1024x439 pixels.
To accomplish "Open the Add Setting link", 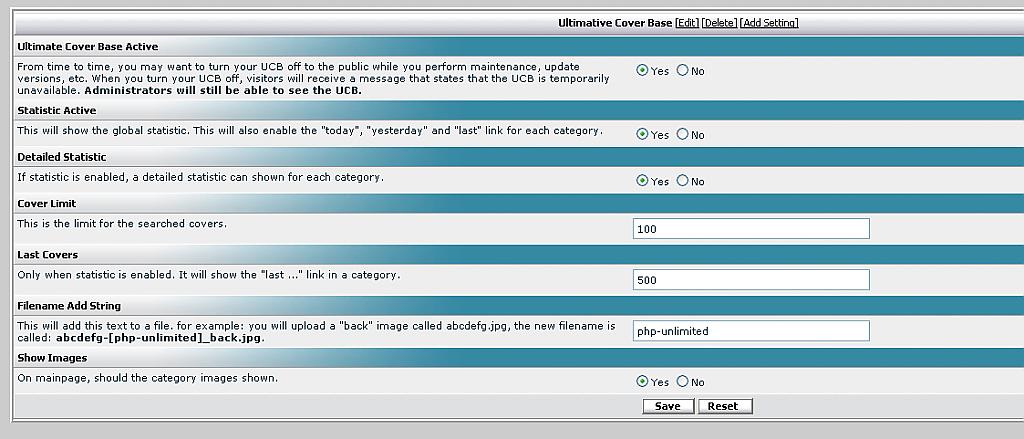I will [769, 23].
